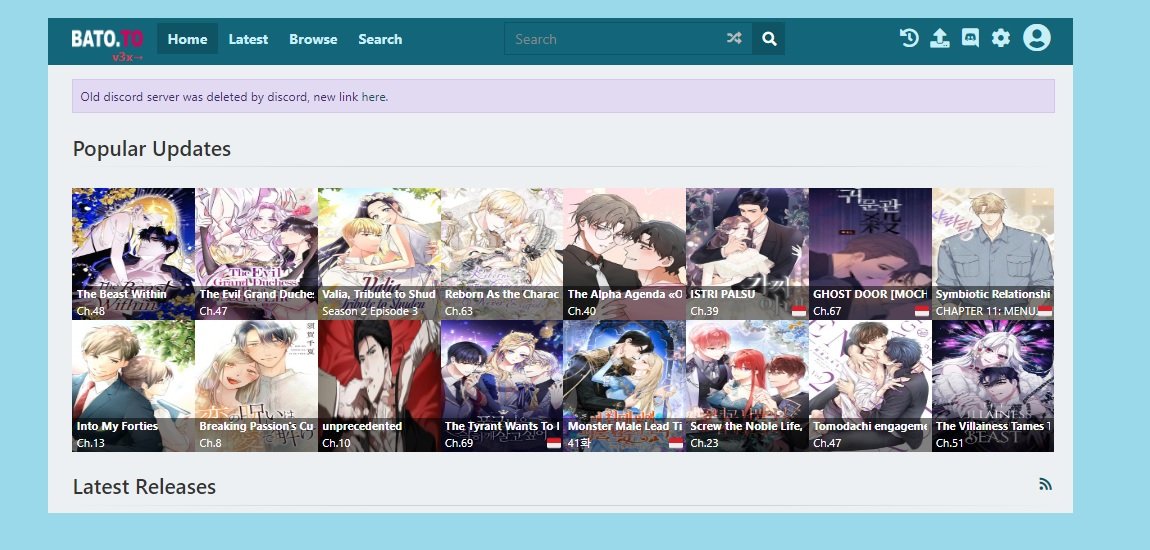Open the Browse menu item

tap(313, 39)
